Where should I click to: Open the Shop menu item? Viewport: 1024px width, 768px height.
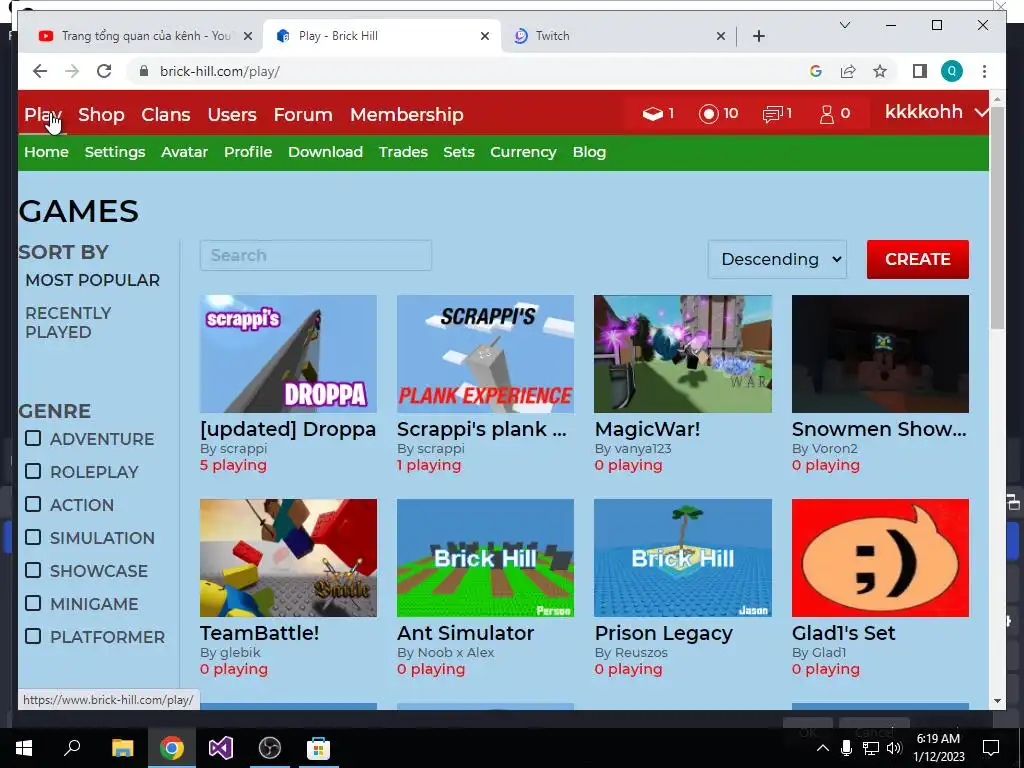click(x=101, y=114)
